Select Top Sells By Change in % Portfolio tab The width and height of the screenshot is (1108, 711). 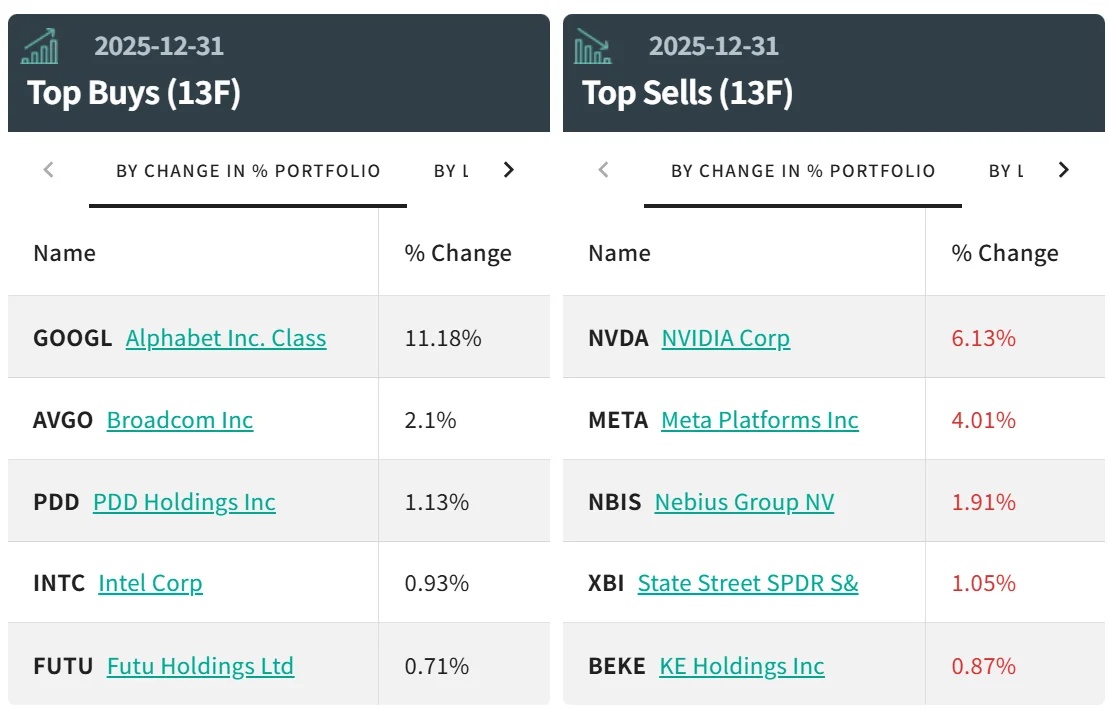pyautogui.click(x=803, y=171)
